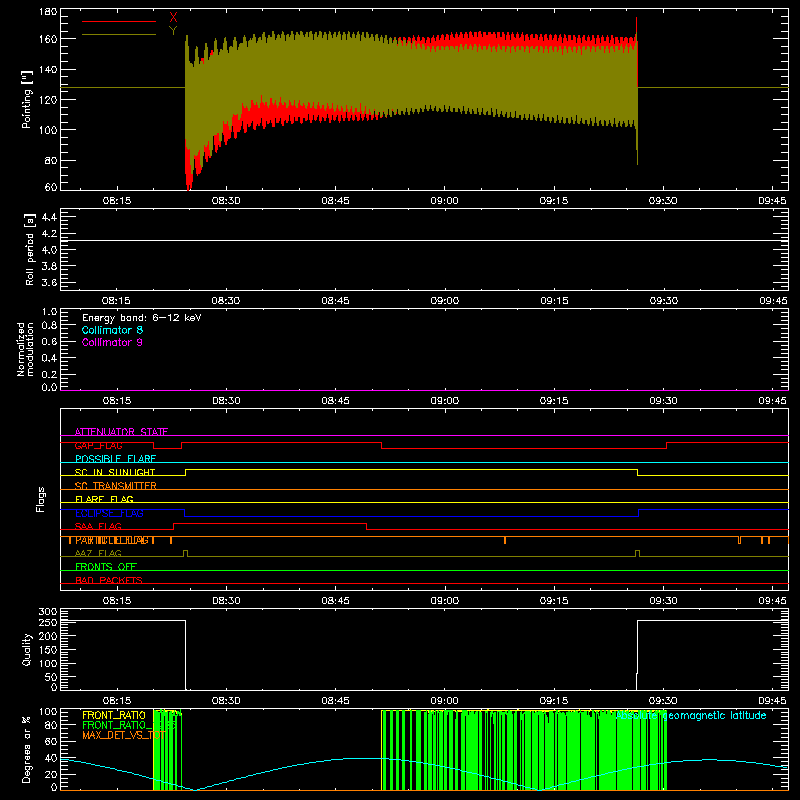800x800 pixels.
Task: Click the 09:30 label under Quality panel
Action: [663, 701]
